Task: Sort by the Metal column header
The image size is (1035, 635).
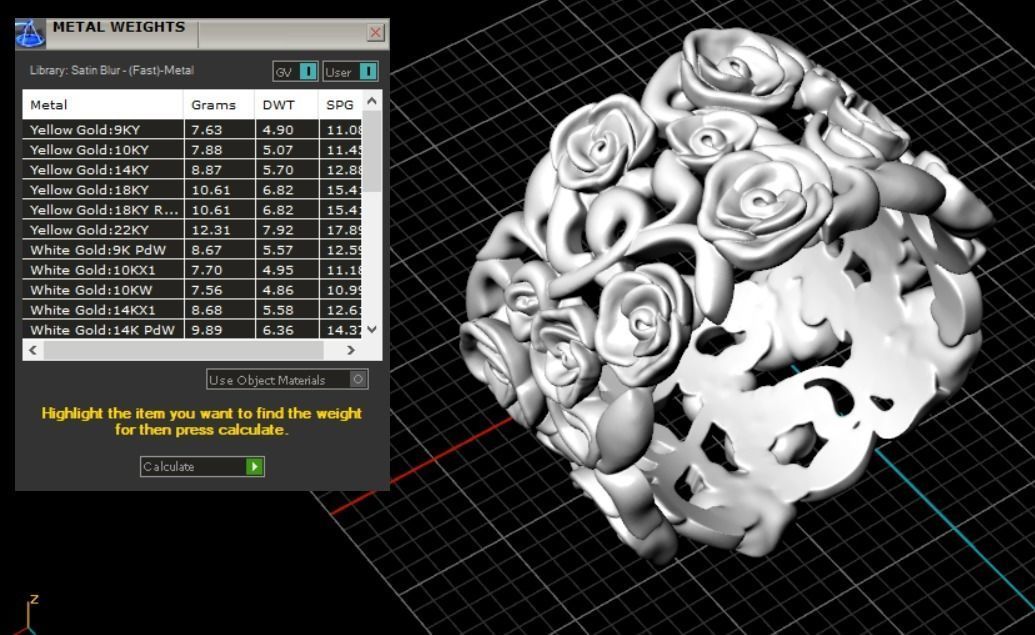Action: point(103,105)
